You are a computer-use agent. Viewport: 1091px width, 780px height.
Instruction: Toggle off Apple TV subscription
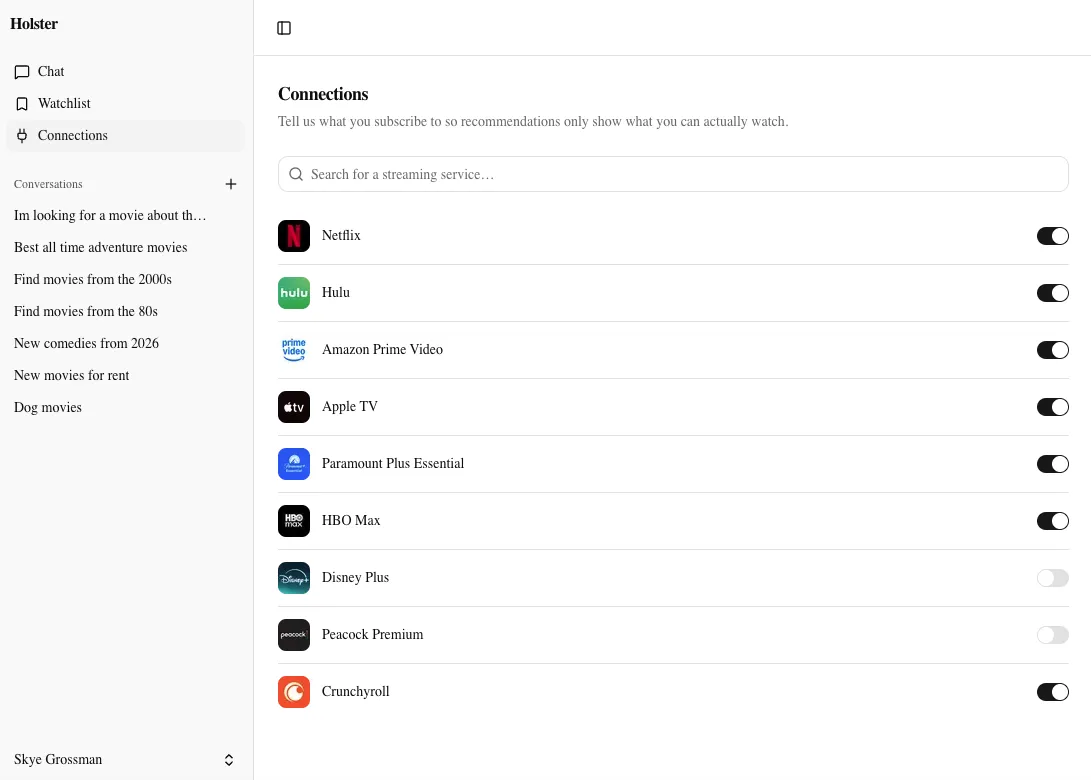coord(1052,407)
